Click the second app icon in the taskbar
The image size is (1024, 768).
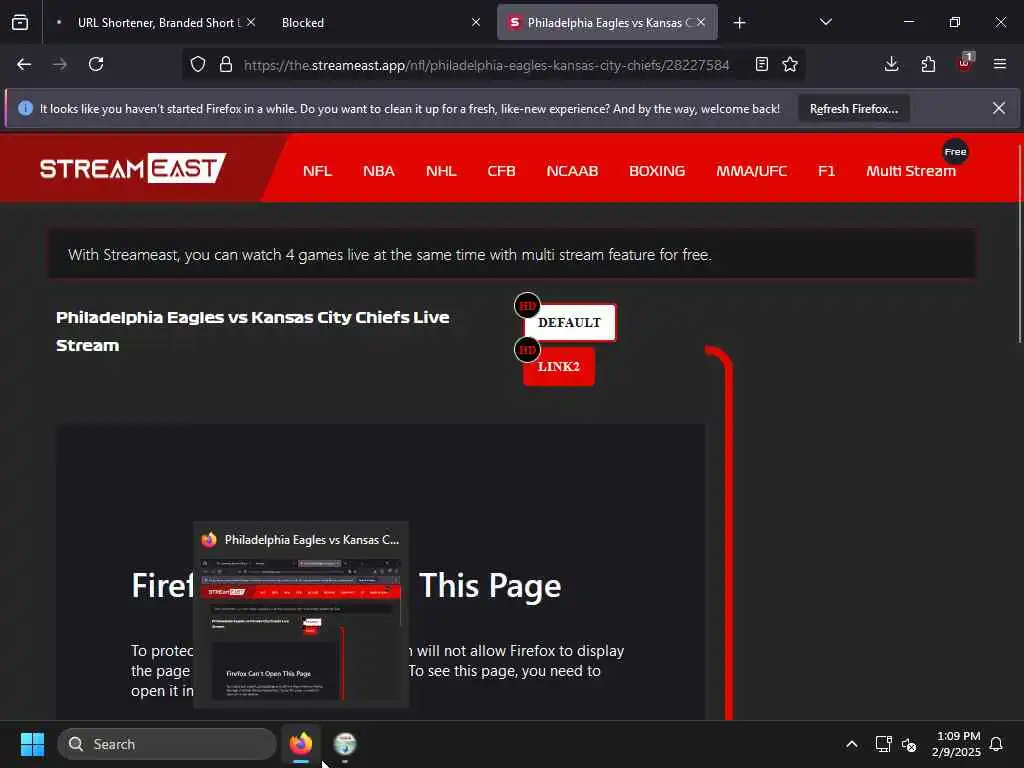pyautogui.click(x=345, y=744)
